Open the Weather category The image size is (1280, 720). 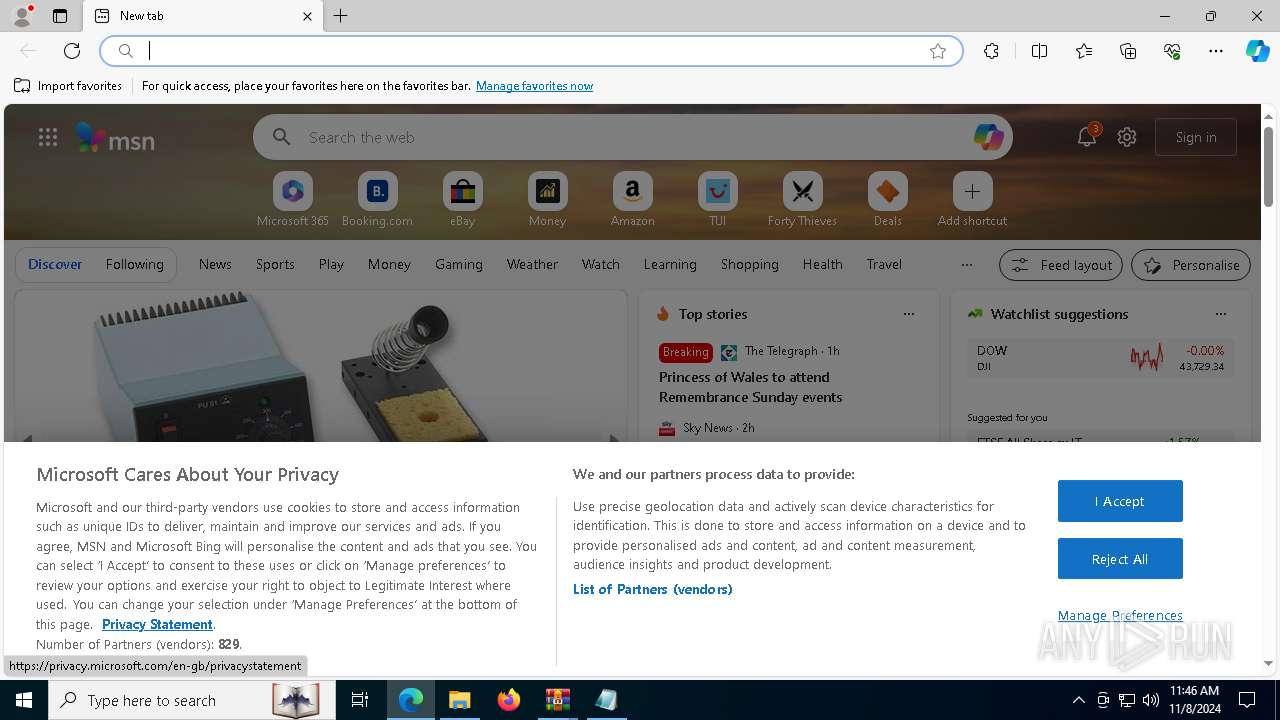tap(532, 264)
